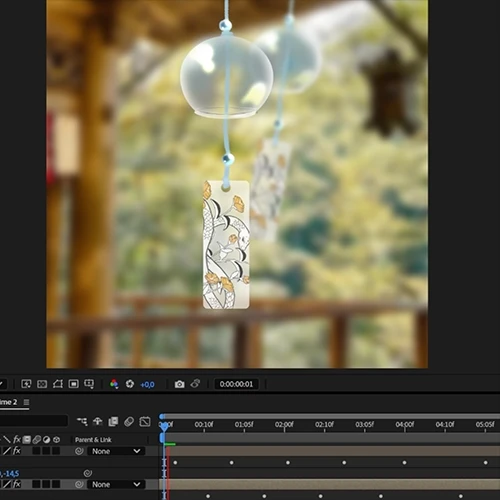
Task: Take a snapshot with the camera icon
Action: [179, 384]
